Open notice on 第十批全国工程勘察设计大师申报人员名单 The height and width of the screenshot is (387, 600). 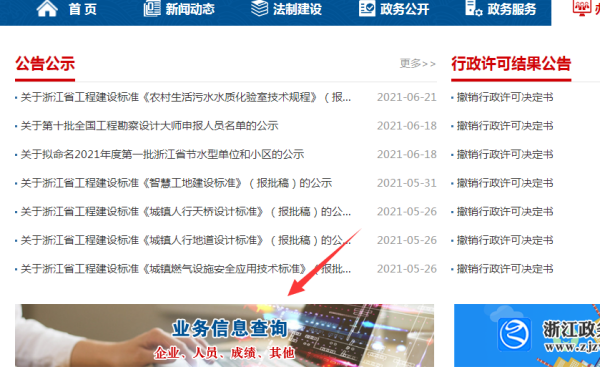[x=149, y=126]
